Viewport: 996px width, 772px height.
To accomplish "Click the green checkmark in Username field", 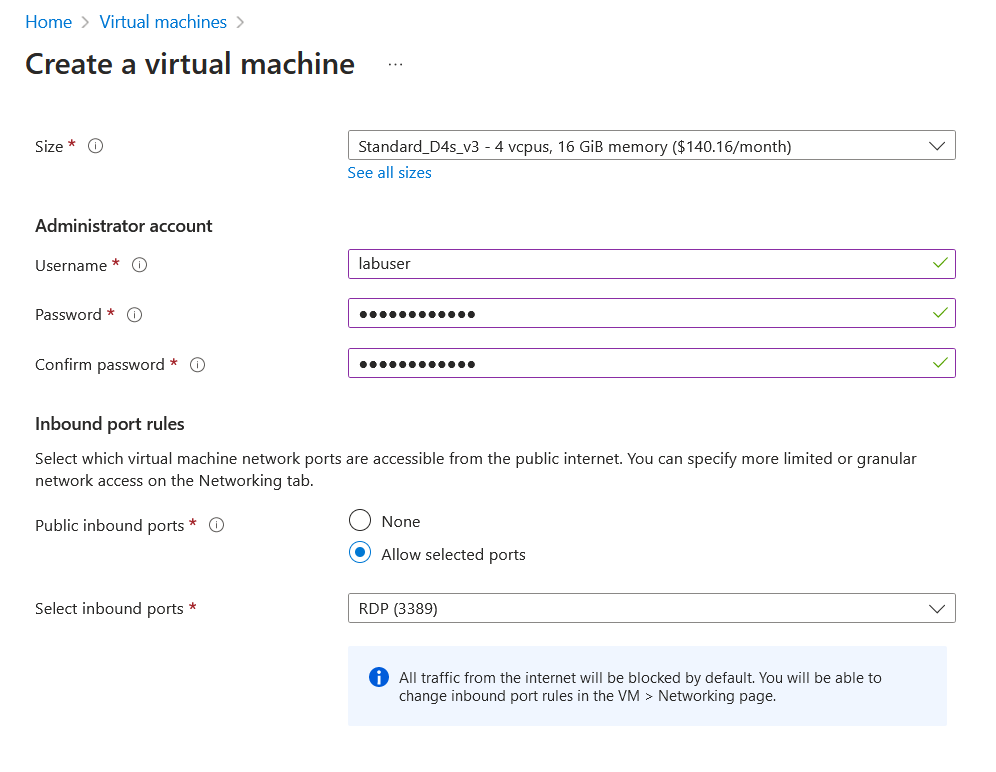I will (x=939, y=263).
